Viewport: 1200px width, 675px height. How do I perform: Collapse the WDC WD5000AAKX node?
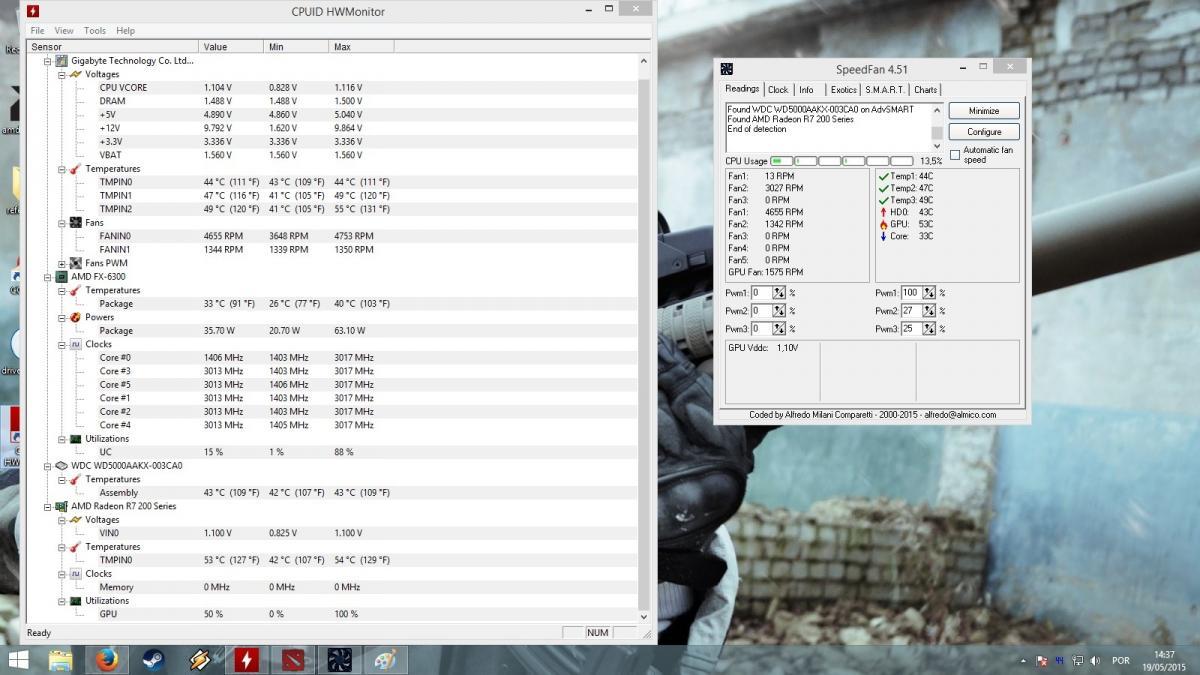click(x=47, y=465)
